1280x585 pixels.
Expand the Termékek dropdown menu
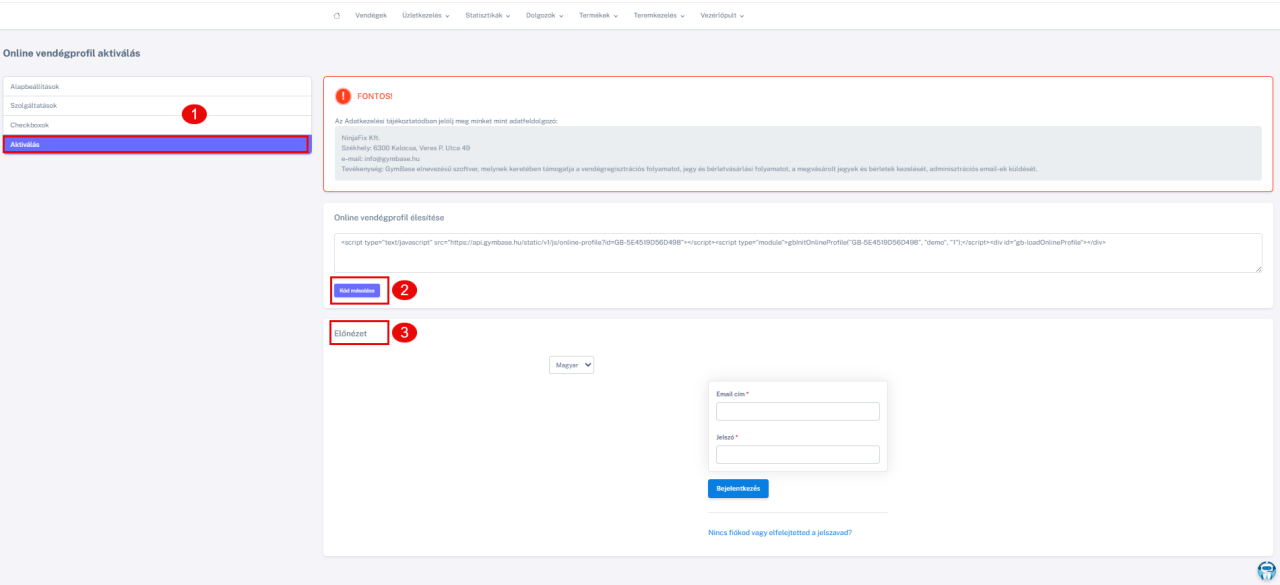(x=598, y=15)
